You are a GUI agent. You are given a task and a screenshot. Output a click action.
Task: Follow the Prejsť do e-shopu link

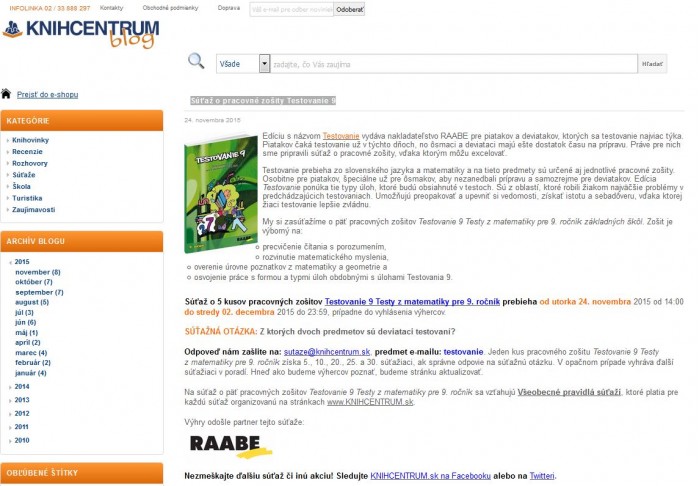[x=47, y=95]
